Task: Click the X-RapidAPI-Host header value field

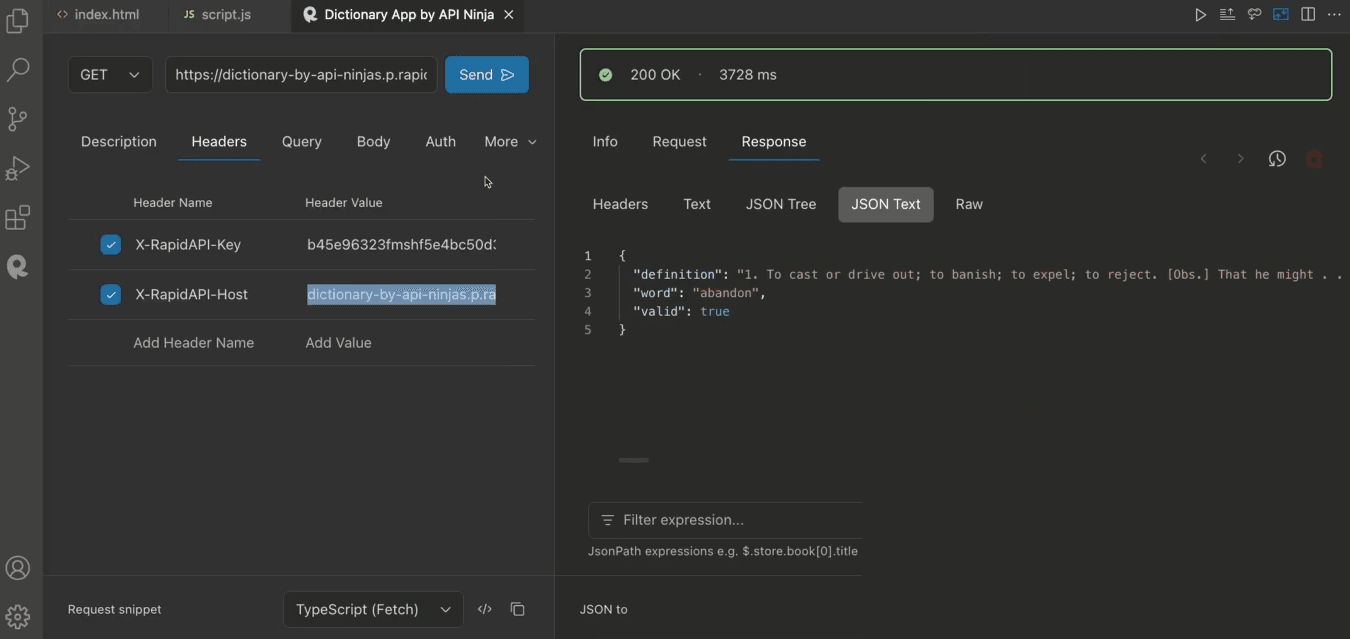Action: (x=401, y=295)
